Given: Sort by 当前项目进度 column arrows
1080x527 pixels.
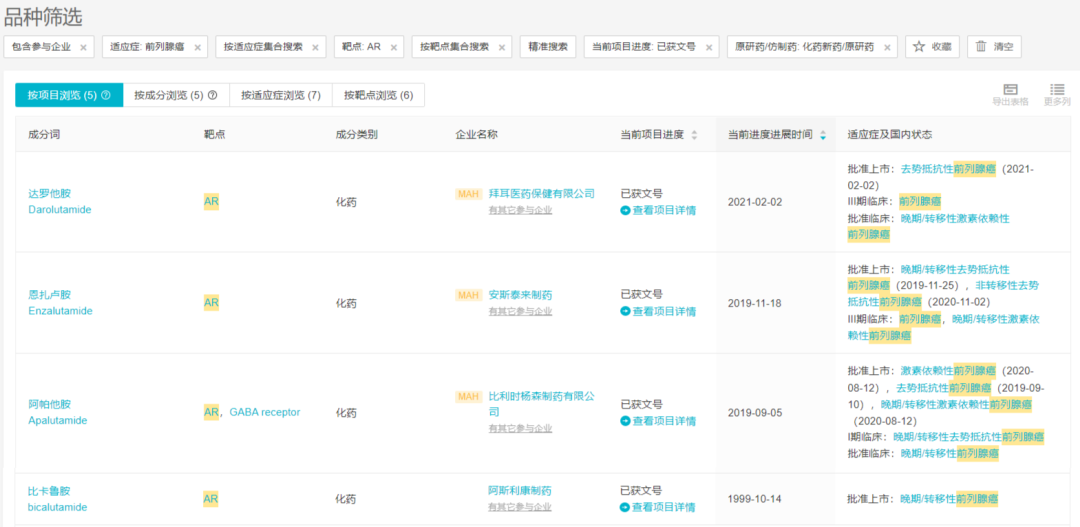Looking at the screenshot, I should 694,134.
